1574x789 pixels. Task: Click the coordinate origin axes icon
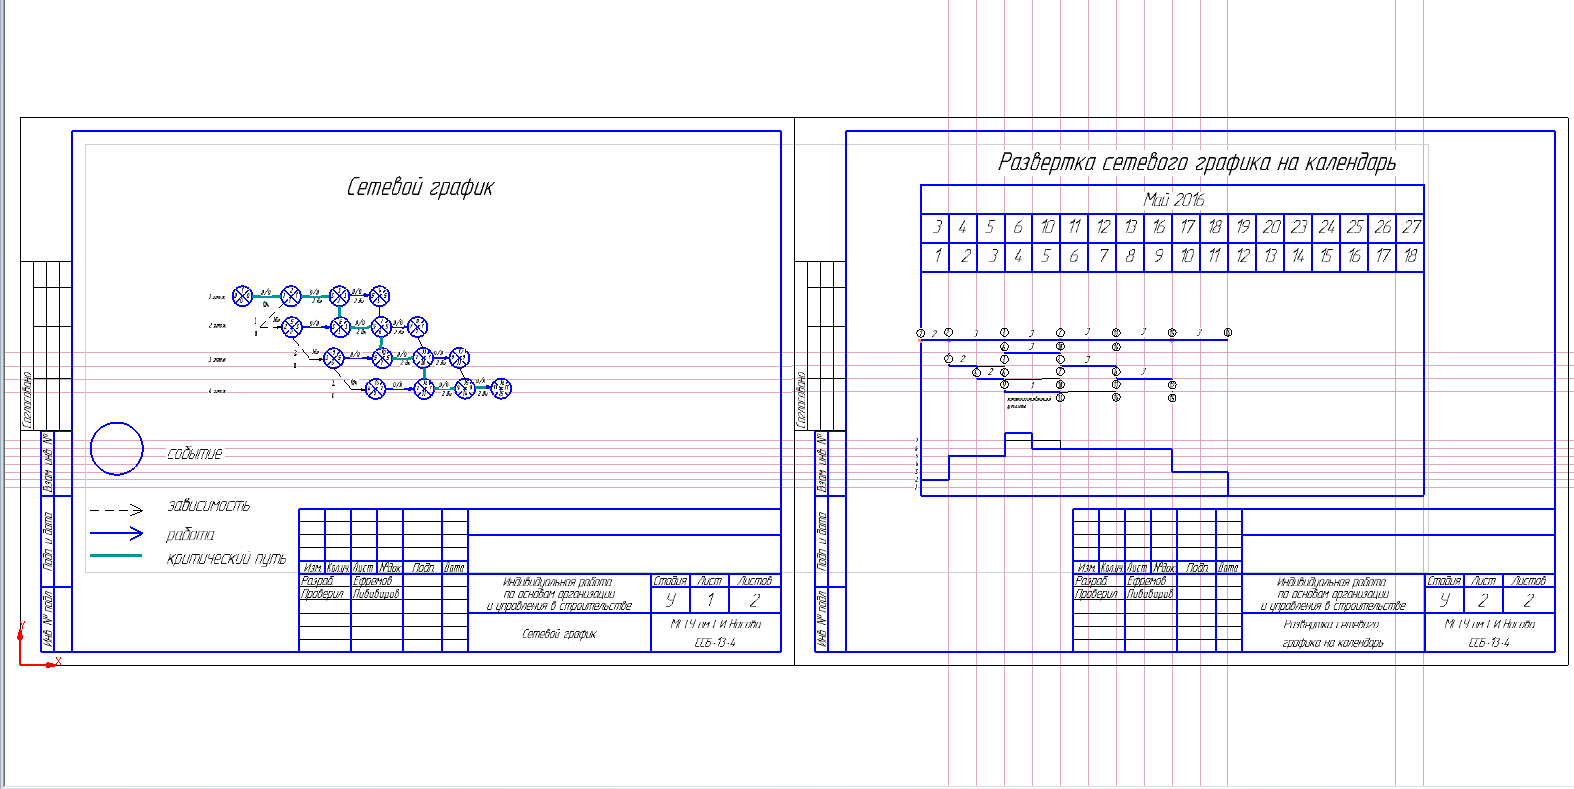click(36, 646)
